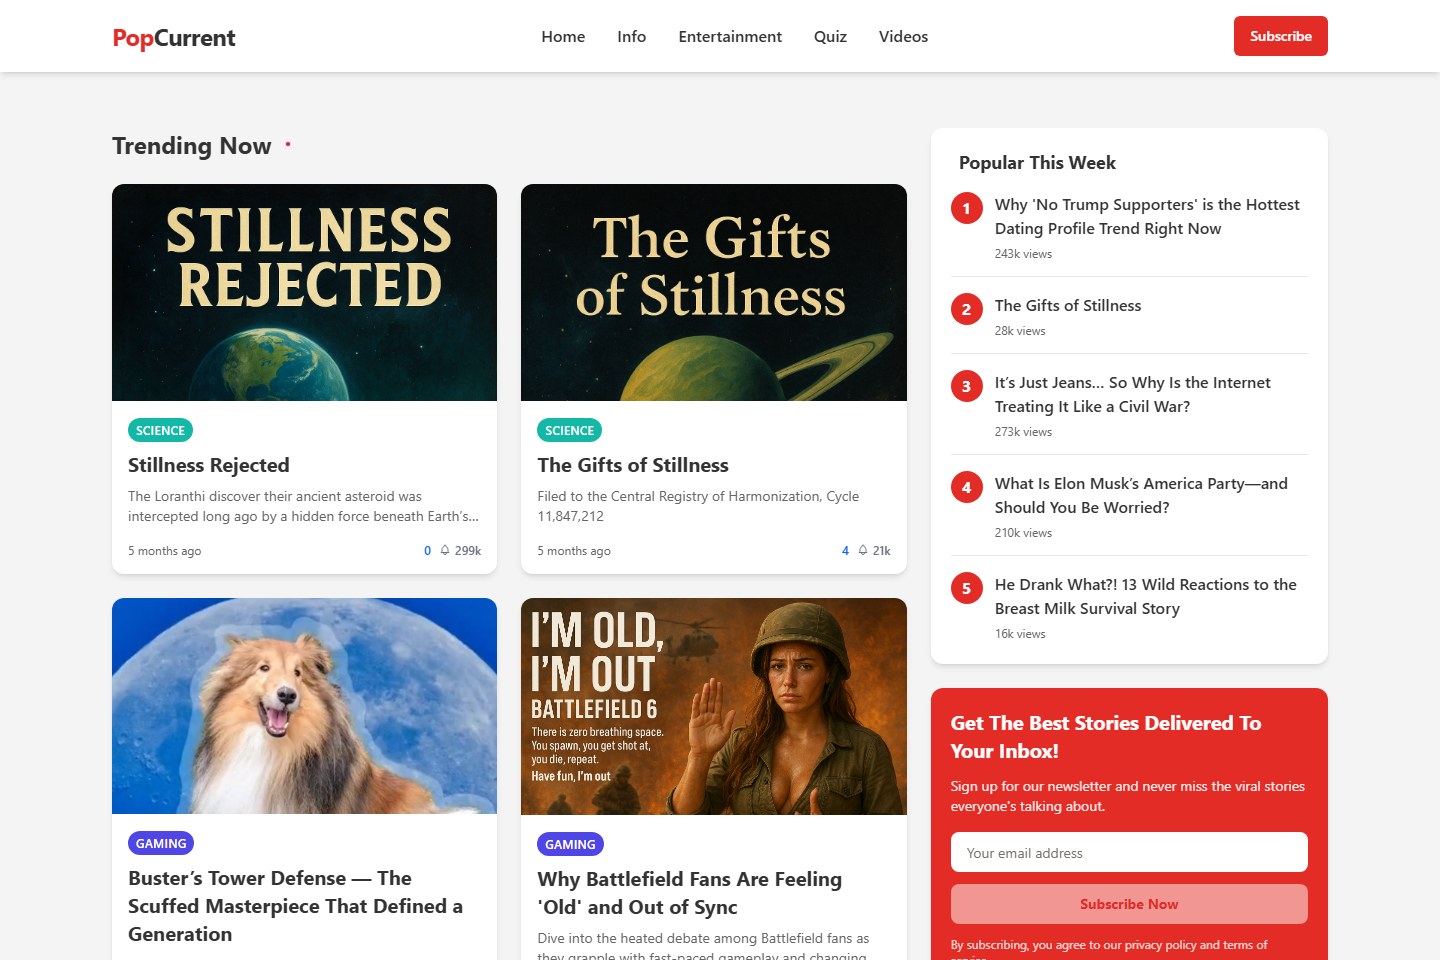Click '5 months ago' on Gifts of Stillness card
The height and width of the screenshot is (960, 1440).
coord(574,551)
